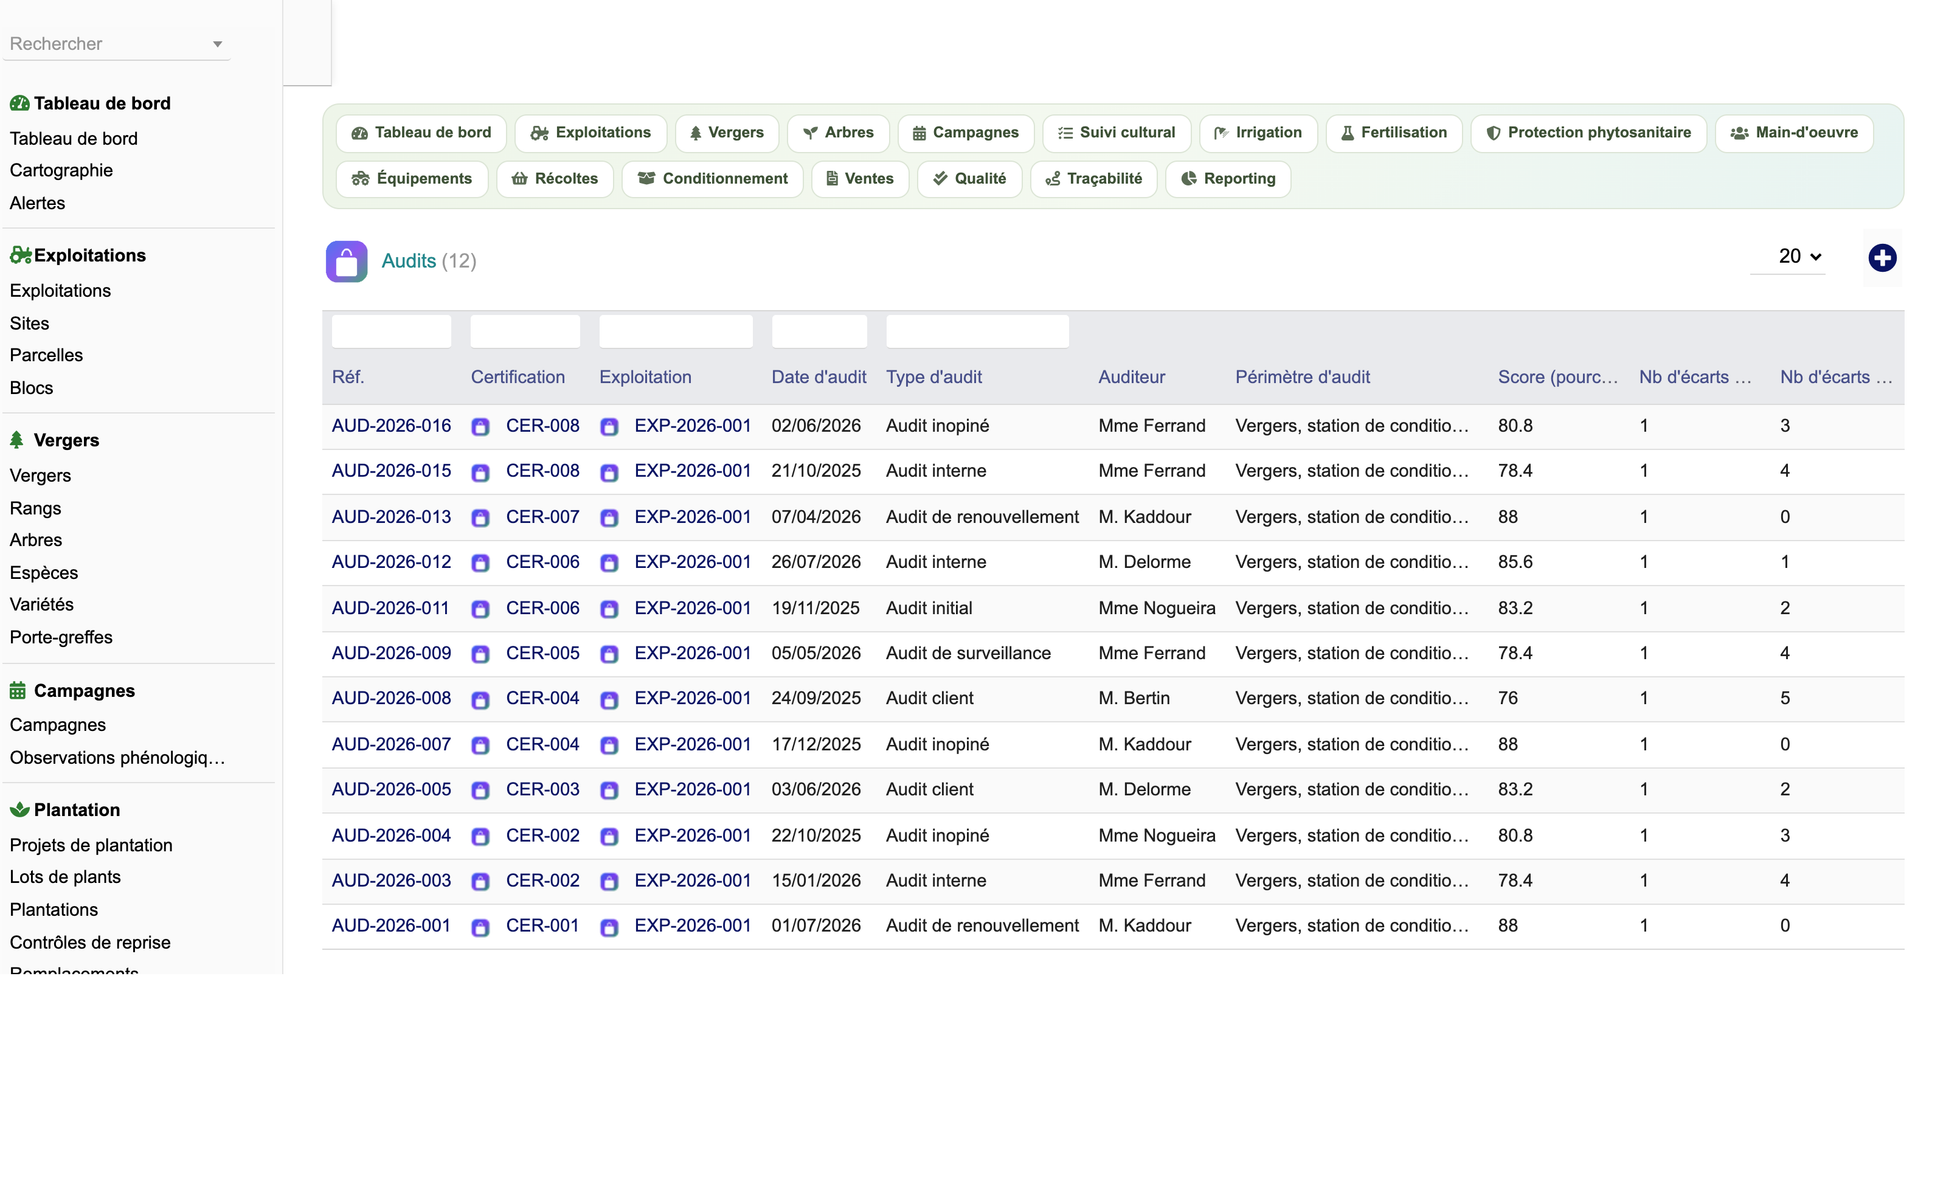Click certification icon in AUD-2026-011 row
Viewport: 1946px width, 1204px height.
[x=481, y=609]
